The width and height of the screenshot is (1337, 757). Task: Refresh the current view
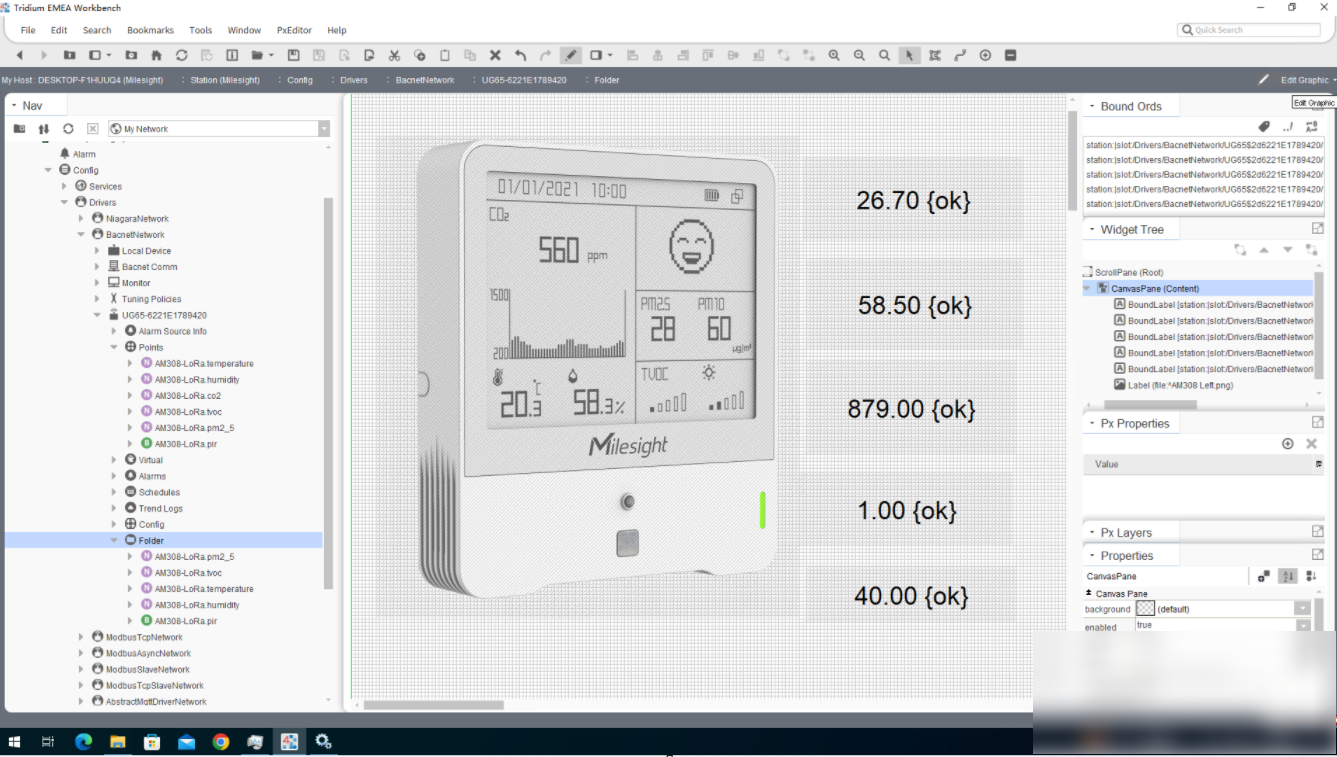click(181, 55)
